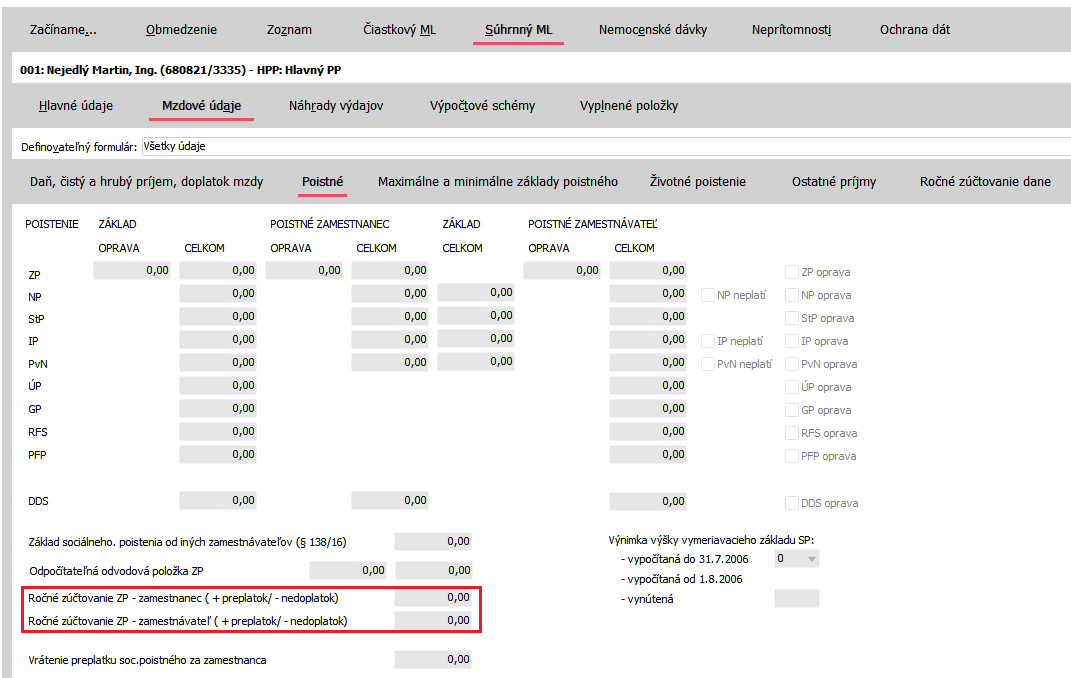Open Ročné zúčtovanie dane subtab
Screen dimensions: 1071x678
[x=985, y=182]
